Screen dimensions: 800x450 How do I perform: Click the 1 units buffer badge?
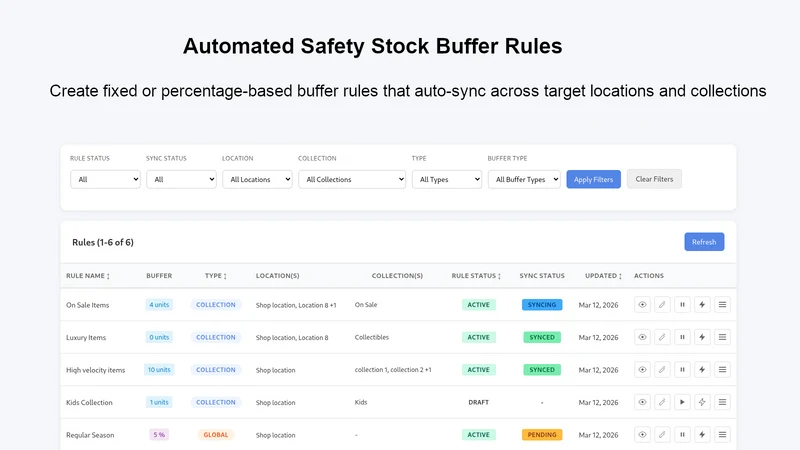tap(159, 402)
